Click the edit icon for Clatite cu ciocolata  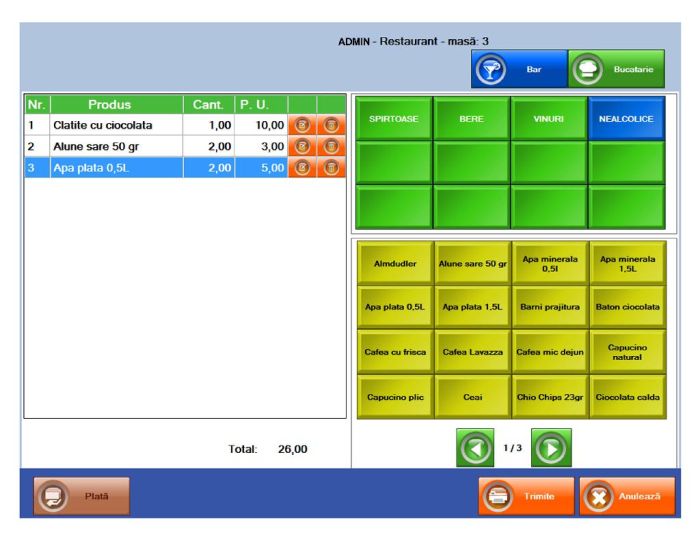click(302, 125)
